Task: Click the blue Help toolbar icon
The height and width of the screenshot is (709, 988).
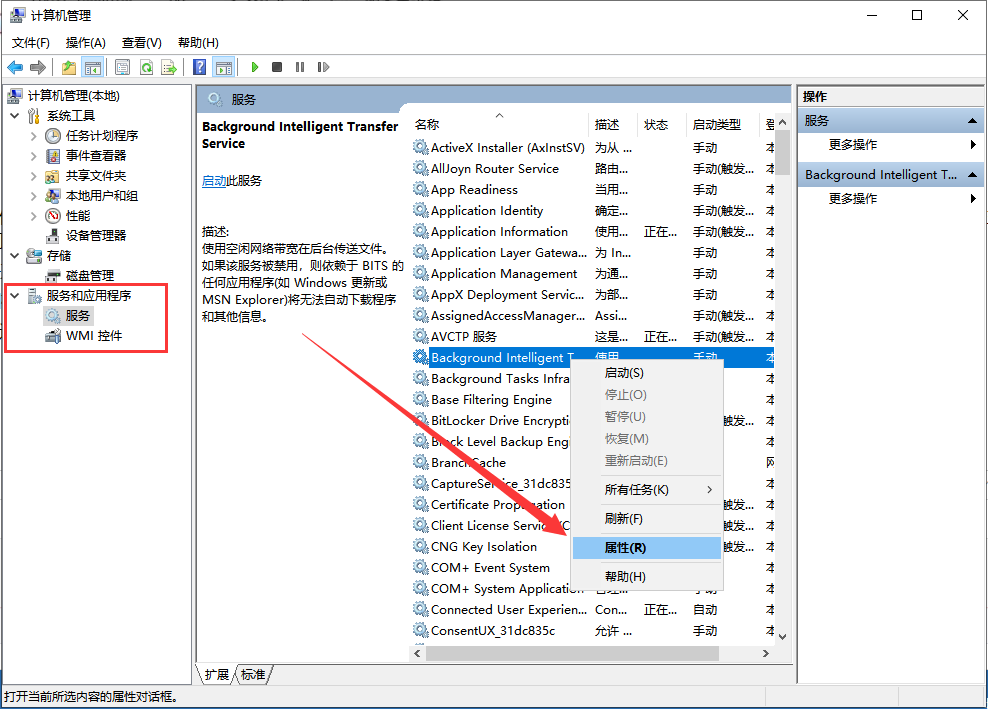Action: 200,67
